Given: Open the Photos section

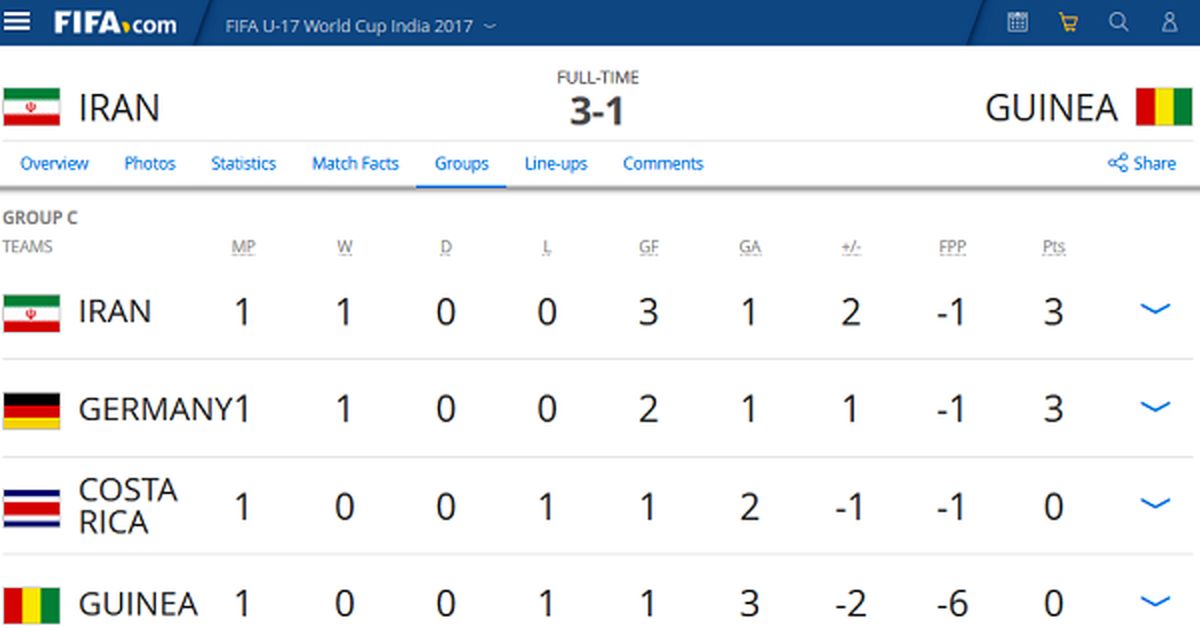Looking at the screenshot, I should click(x=150, y=163).
